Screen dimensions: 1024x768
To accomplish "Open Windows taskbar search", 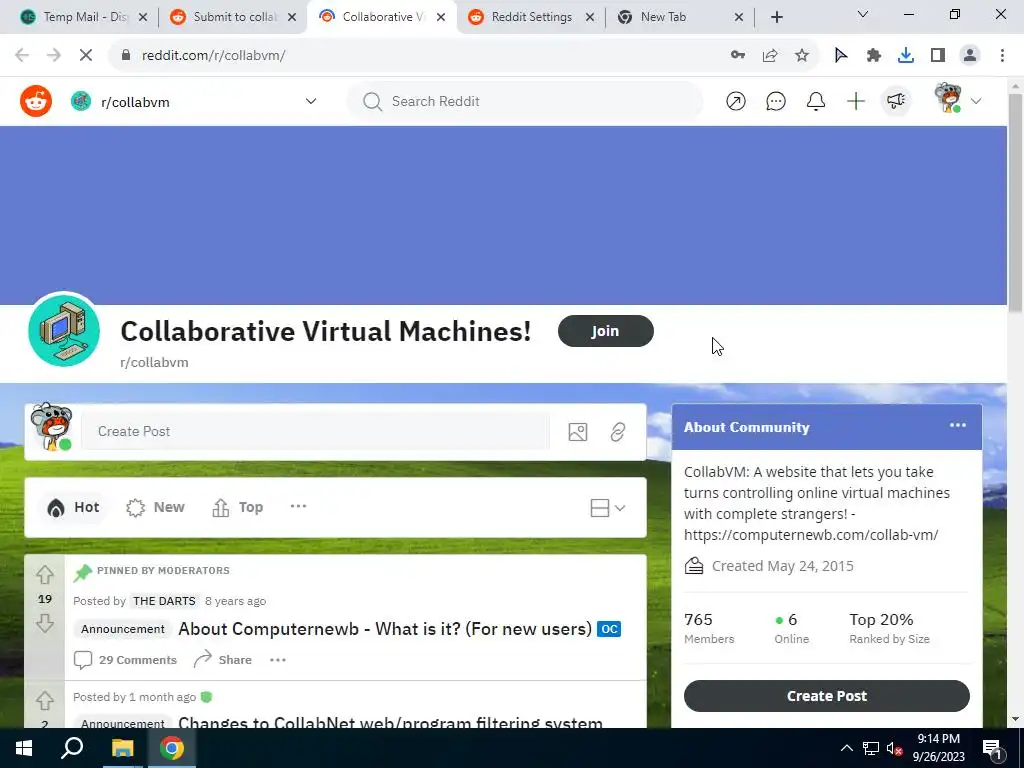I will point(72,748).
